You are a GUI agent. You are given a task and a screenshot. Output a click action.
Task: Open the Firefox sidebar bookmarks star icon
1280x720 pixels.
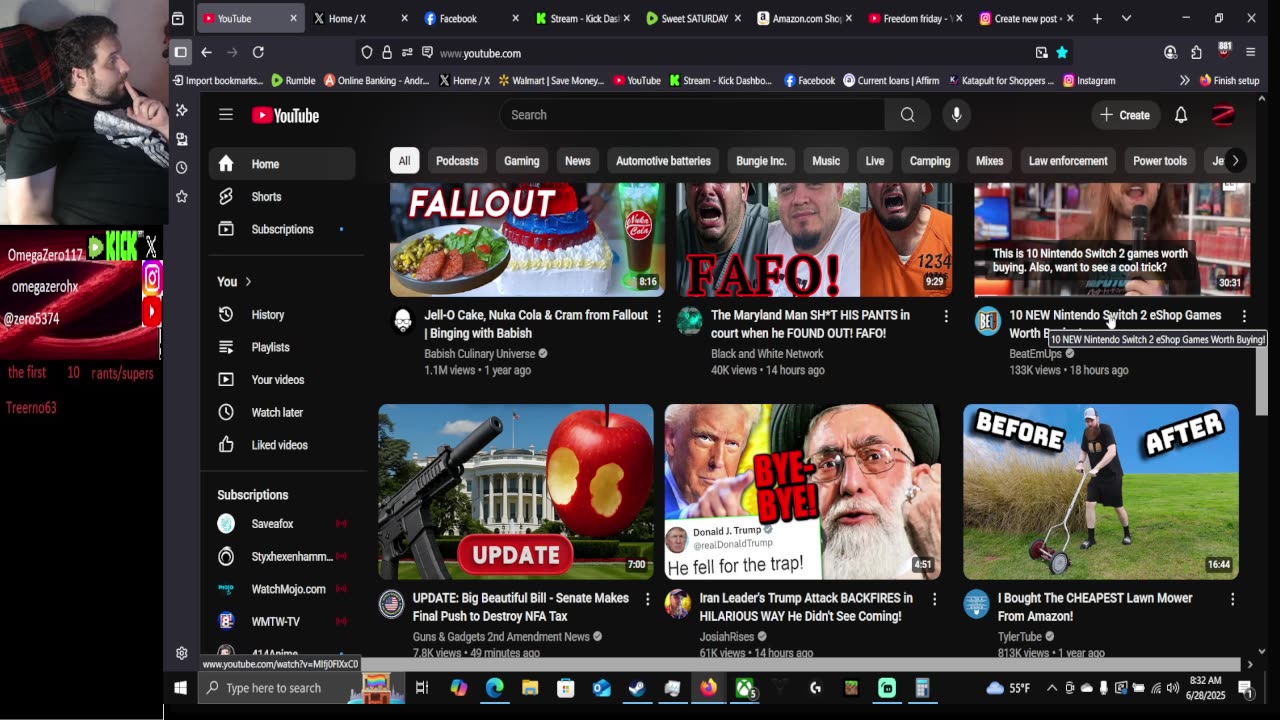(x=182, y=196)
